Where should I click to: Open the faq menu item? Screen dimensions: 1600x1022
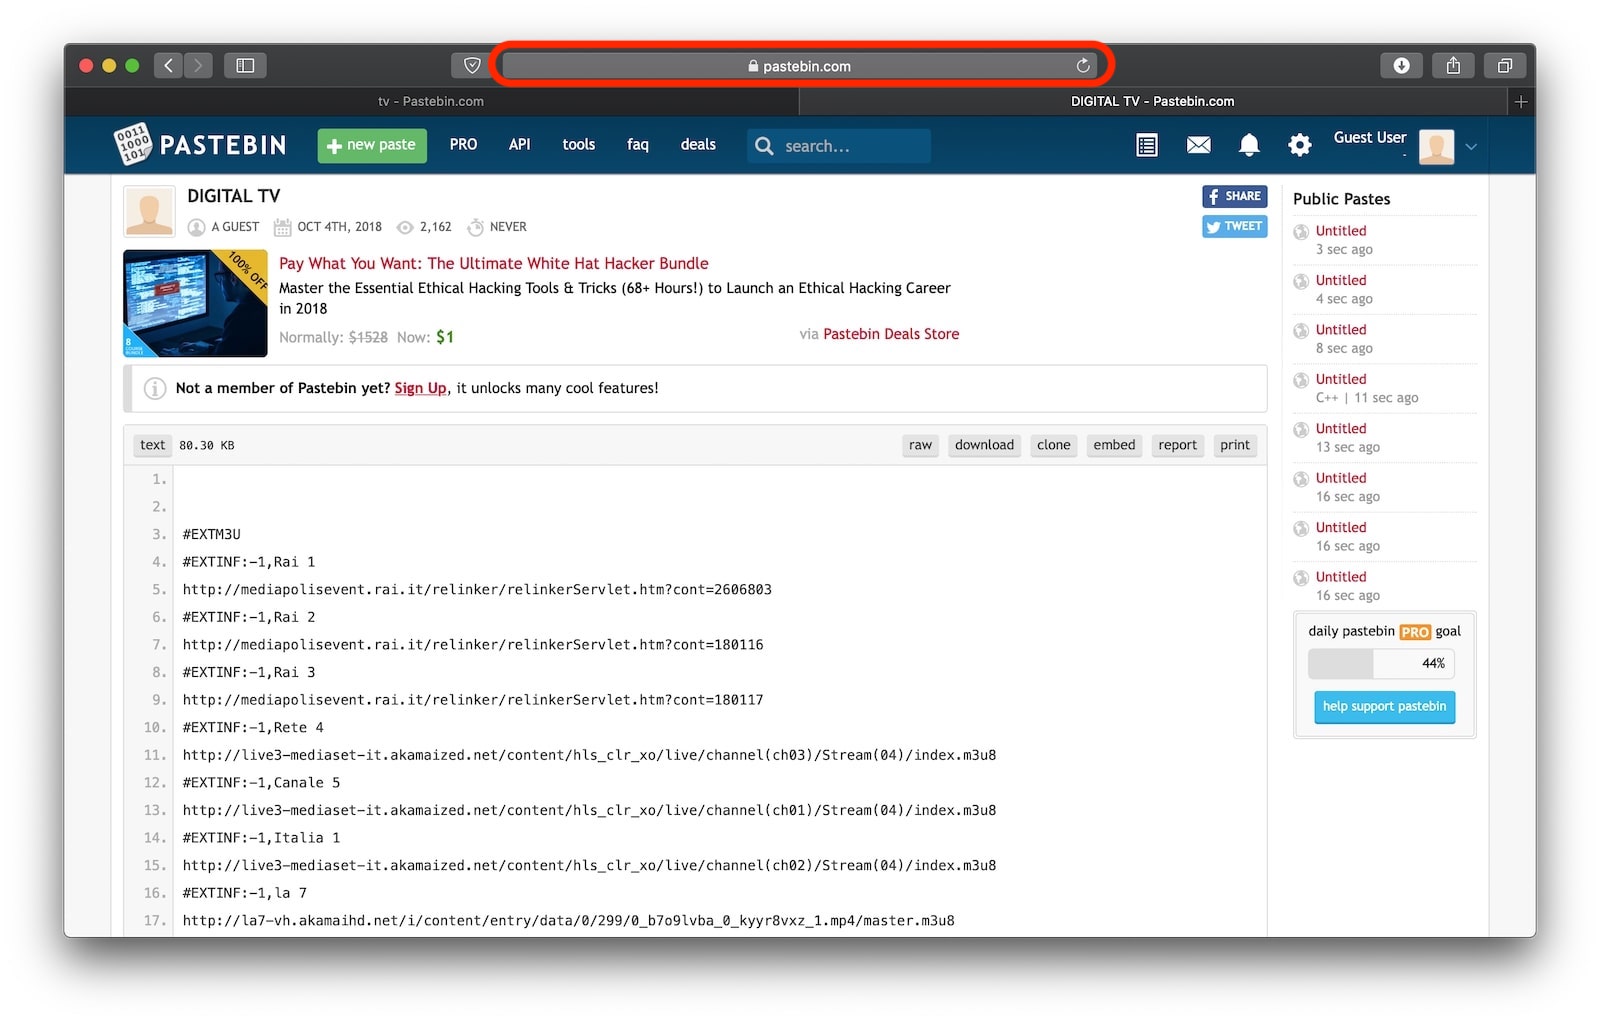tap(638, 145)
